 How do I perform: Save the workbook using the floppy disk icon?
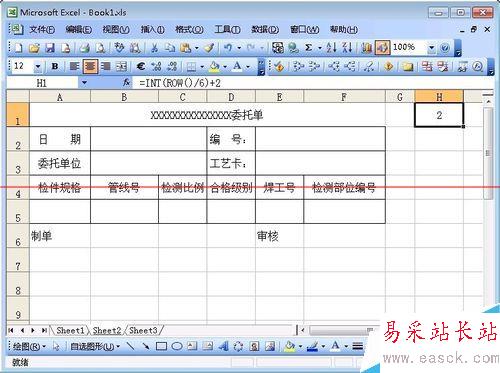tap(50, 48)
